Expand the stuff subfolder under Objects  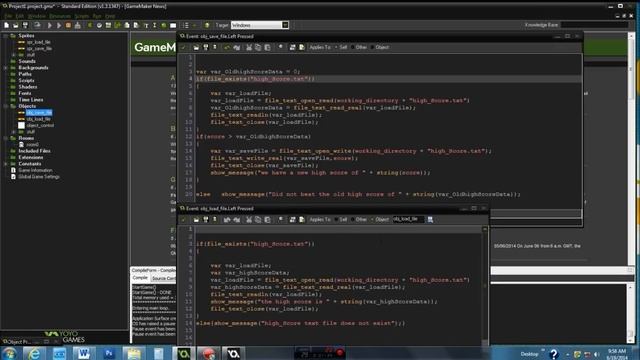pos(14,132)
